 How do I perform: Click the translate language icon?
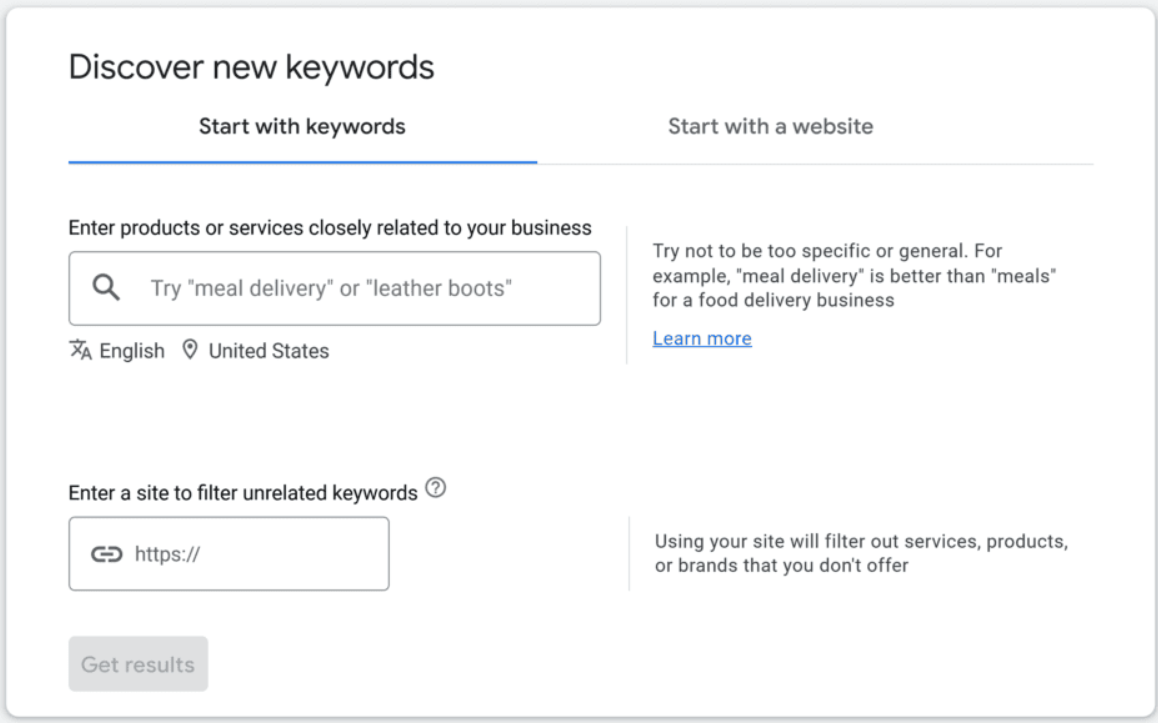point(80,350)
